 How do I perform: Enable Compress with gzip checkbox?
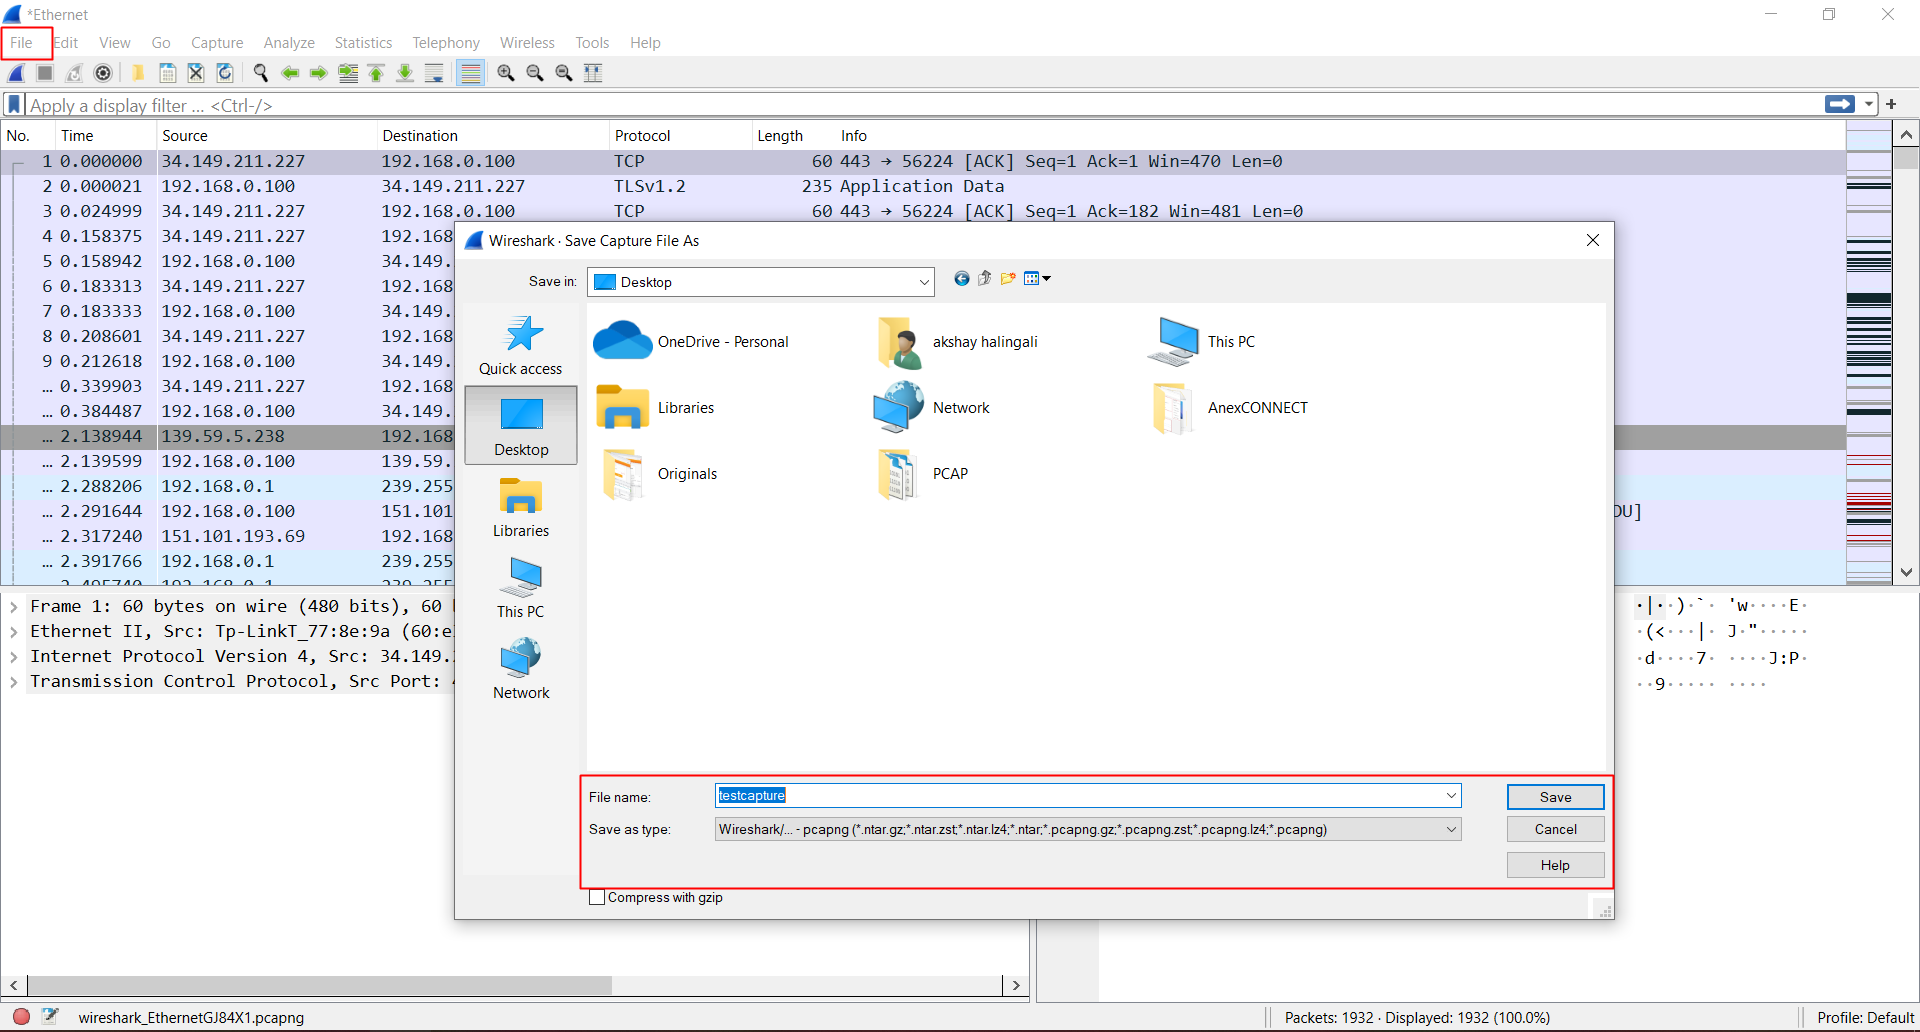click(x=598, y=898)
